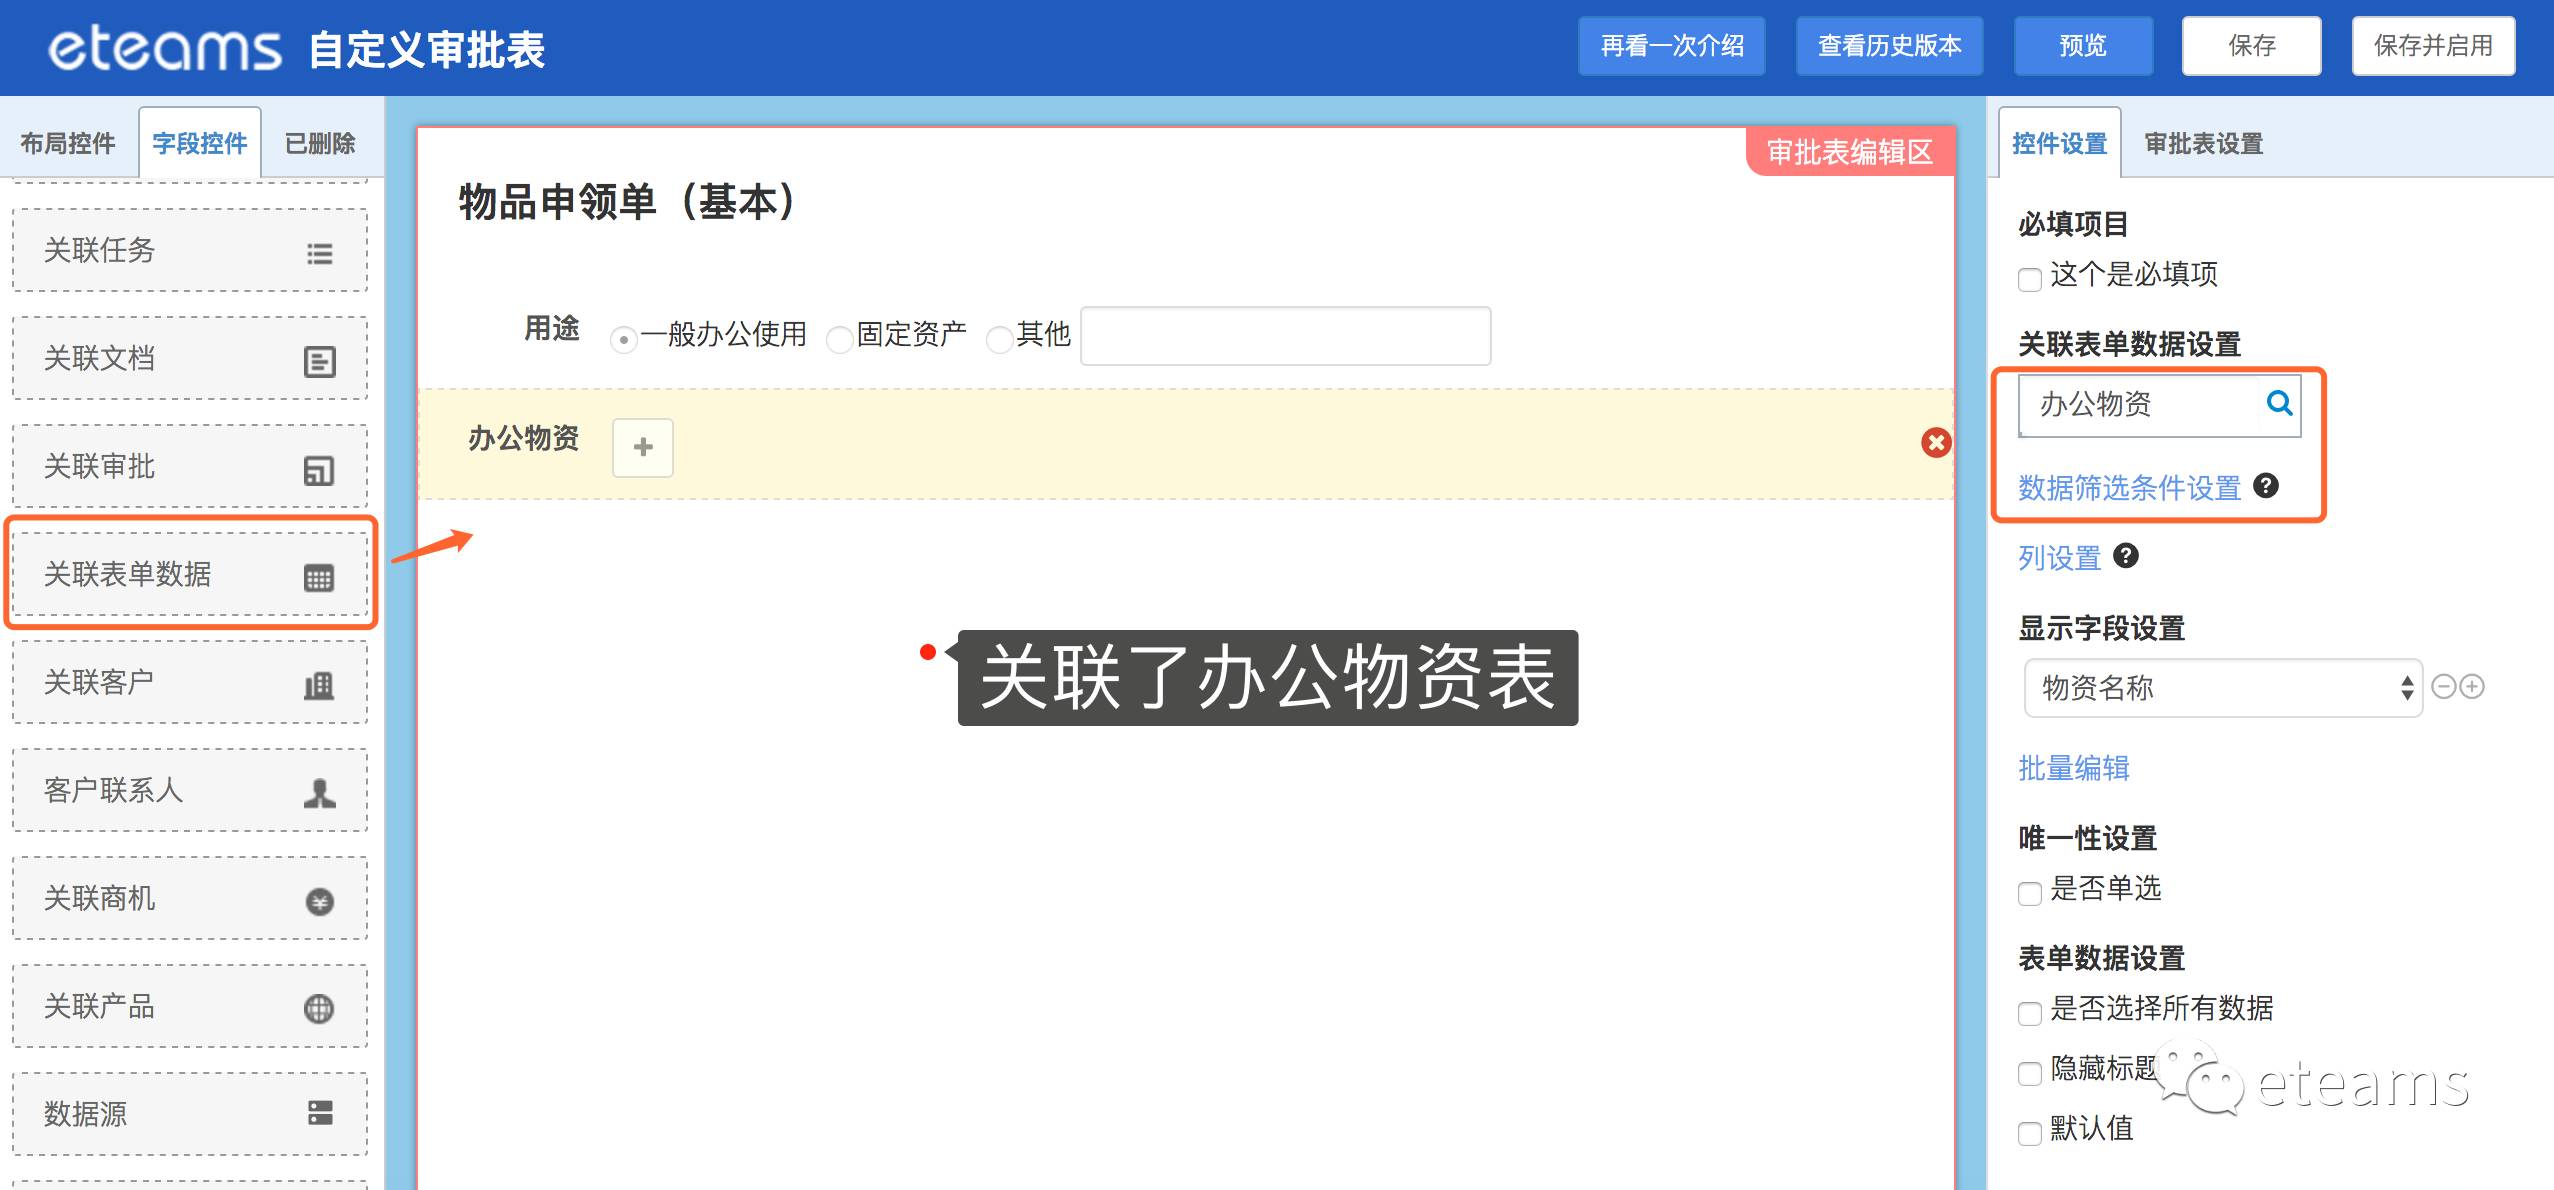Enable the 是否单选 checkbox

click(2030, 893)
